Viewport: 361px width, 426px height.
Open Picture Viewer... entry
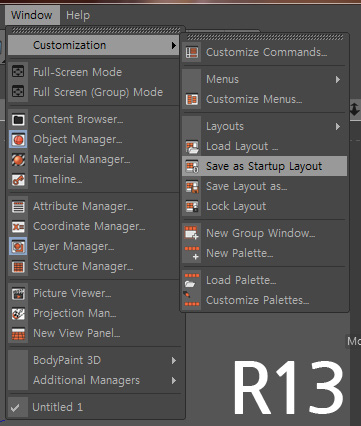(94, 294)
